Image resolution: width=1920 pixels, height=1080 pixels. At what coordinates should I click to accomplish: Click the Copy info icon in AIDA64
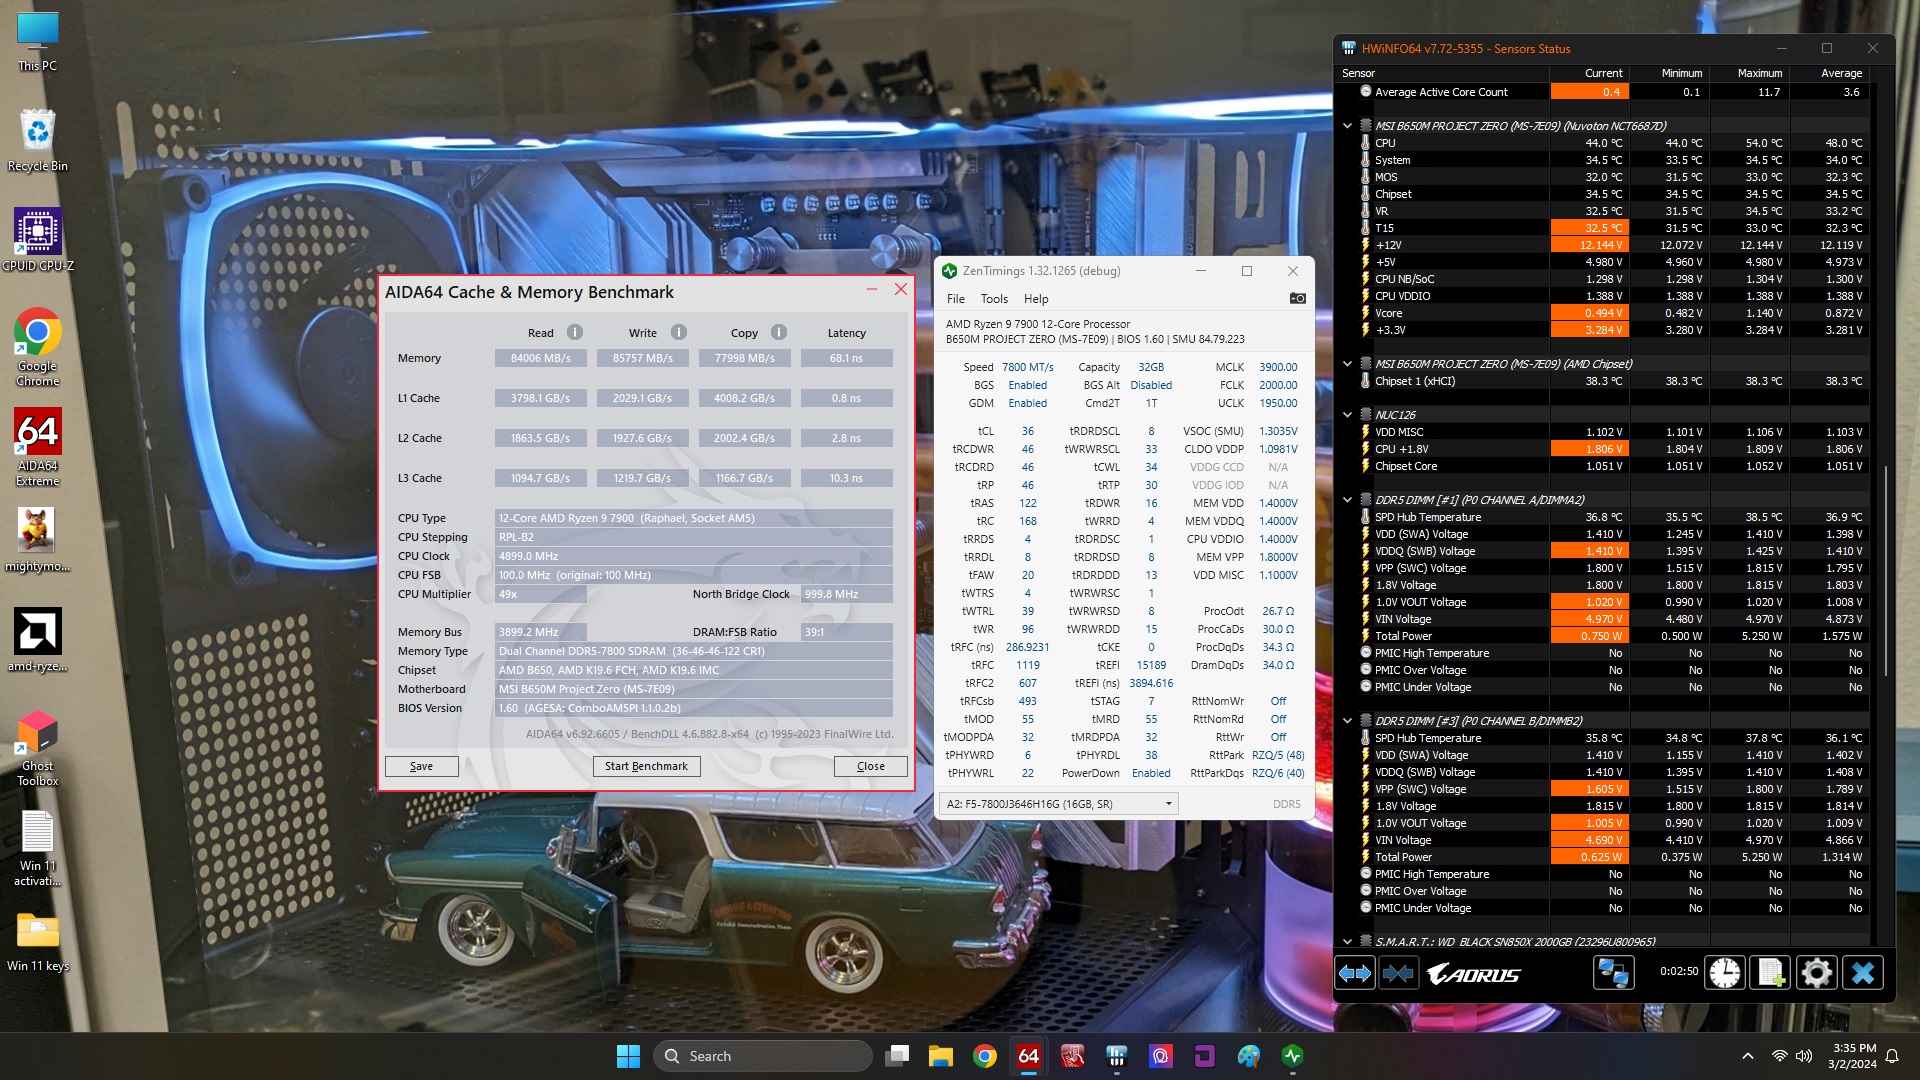tap(779, 332)
